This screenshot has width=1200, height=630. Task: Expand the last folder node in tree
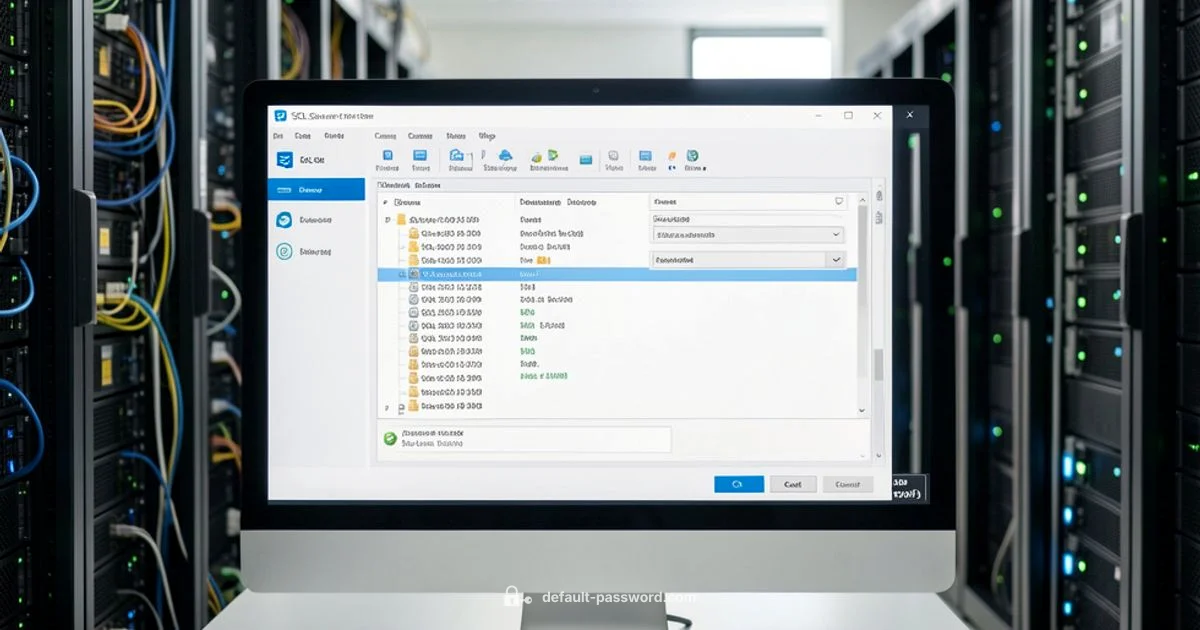386,408
